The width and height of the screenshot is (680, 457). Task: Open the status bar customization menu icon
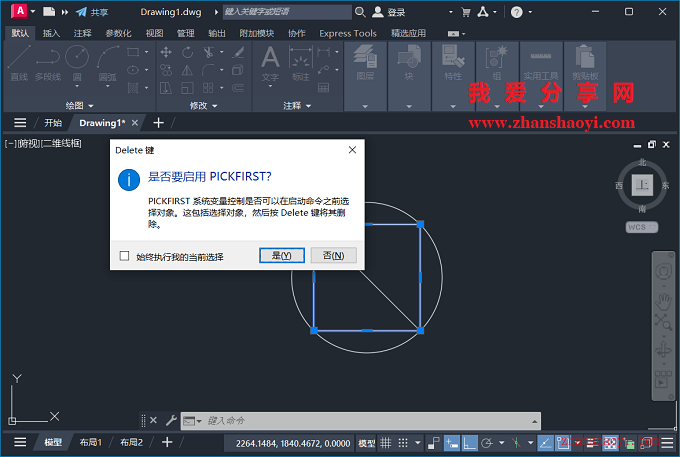(x=668, y=443)
